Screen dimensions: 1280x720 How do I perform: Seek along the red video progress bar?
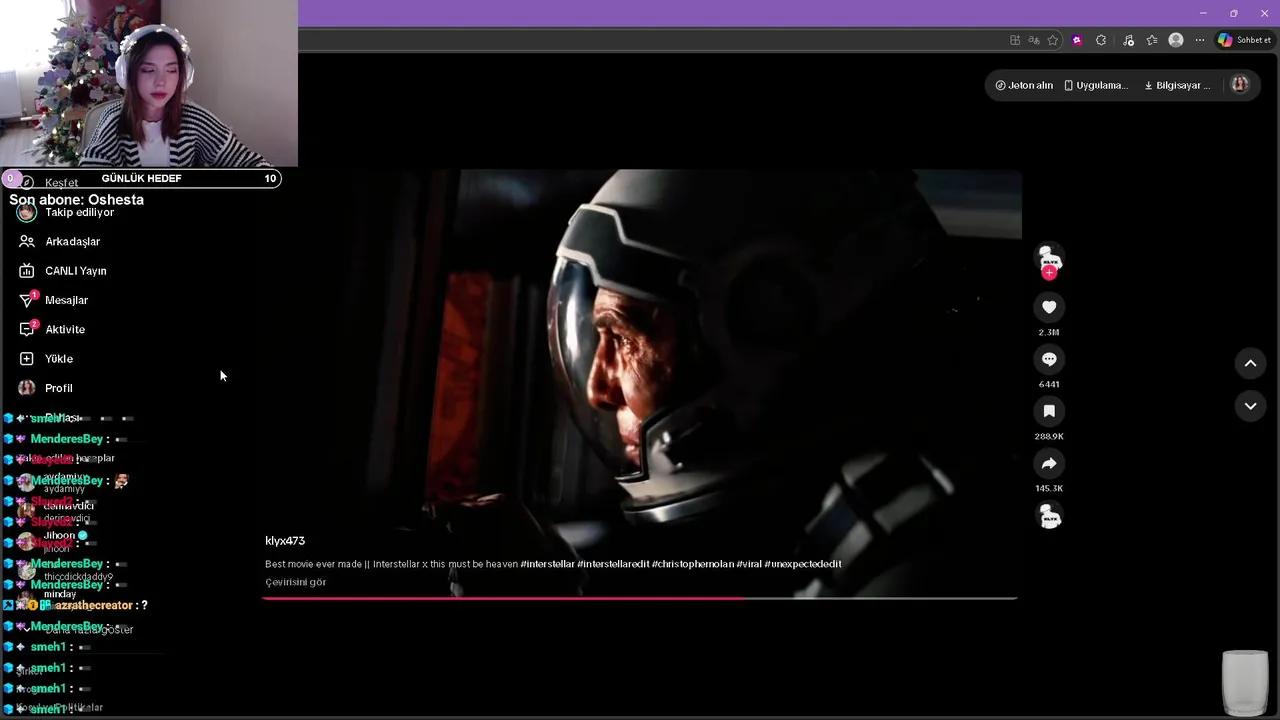640,598
